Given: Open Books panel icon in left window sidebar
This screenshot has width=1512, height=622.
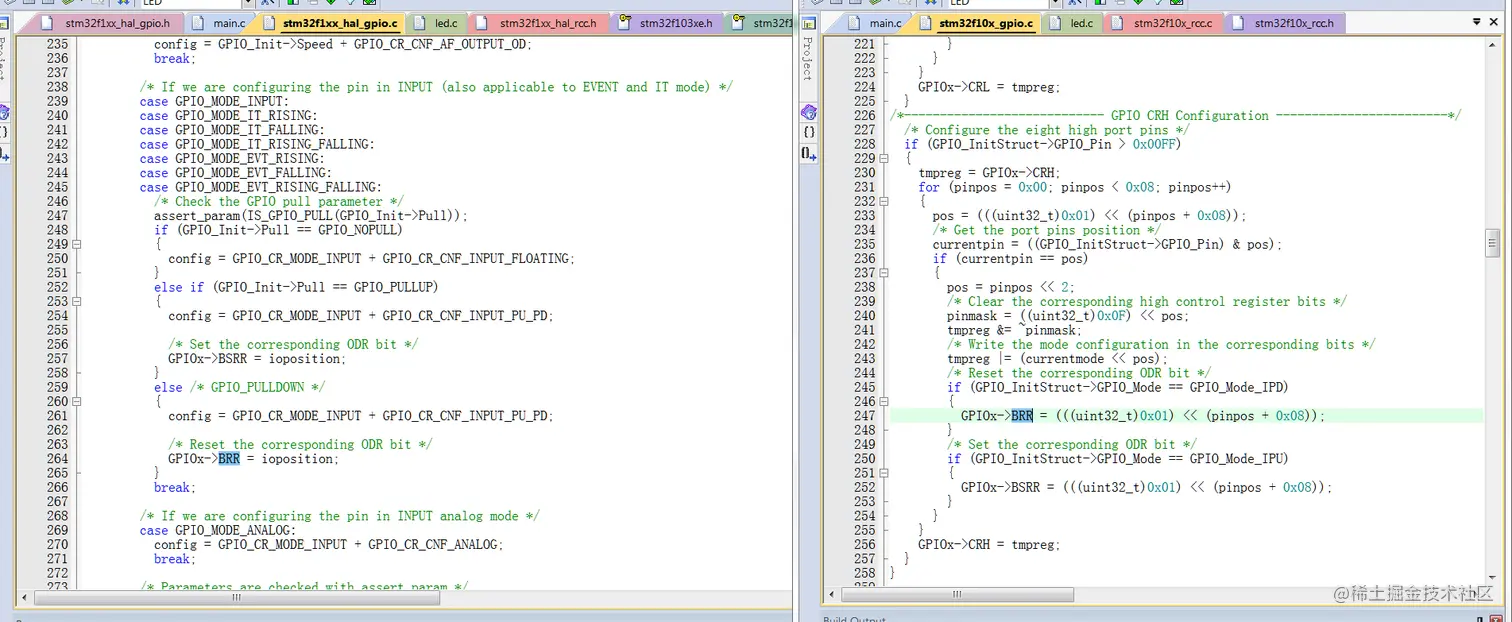Looking at the screenshot, I should click(4, 112).
